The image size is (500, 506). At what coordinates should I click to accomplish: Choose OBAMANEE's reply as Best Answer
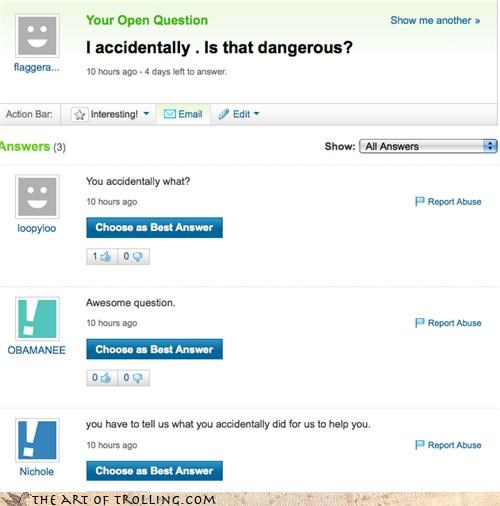tap(154, 349)
